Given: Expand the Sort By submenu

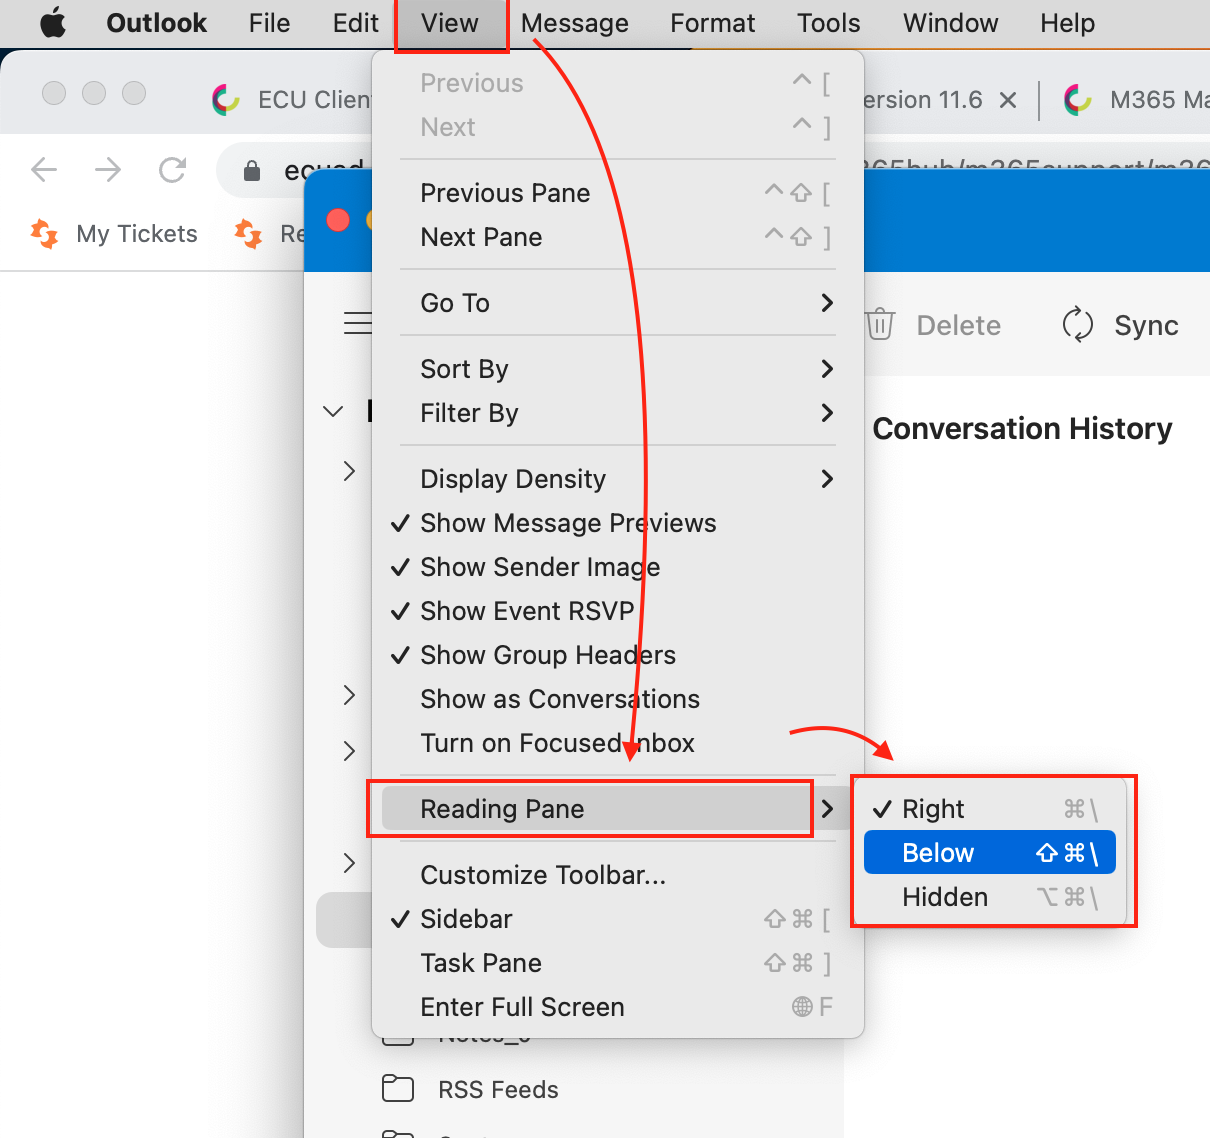Looking at the screenshot, I should (x=617, y=369).
